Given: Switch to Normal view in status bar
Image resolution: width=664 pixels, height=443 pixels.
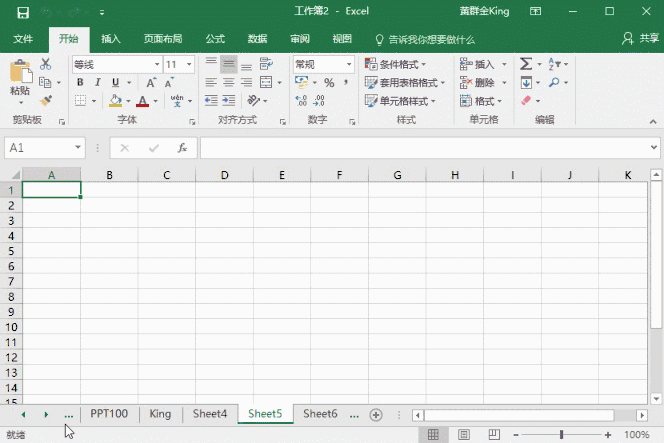Looking at the screenshot, I should point(433,435).
